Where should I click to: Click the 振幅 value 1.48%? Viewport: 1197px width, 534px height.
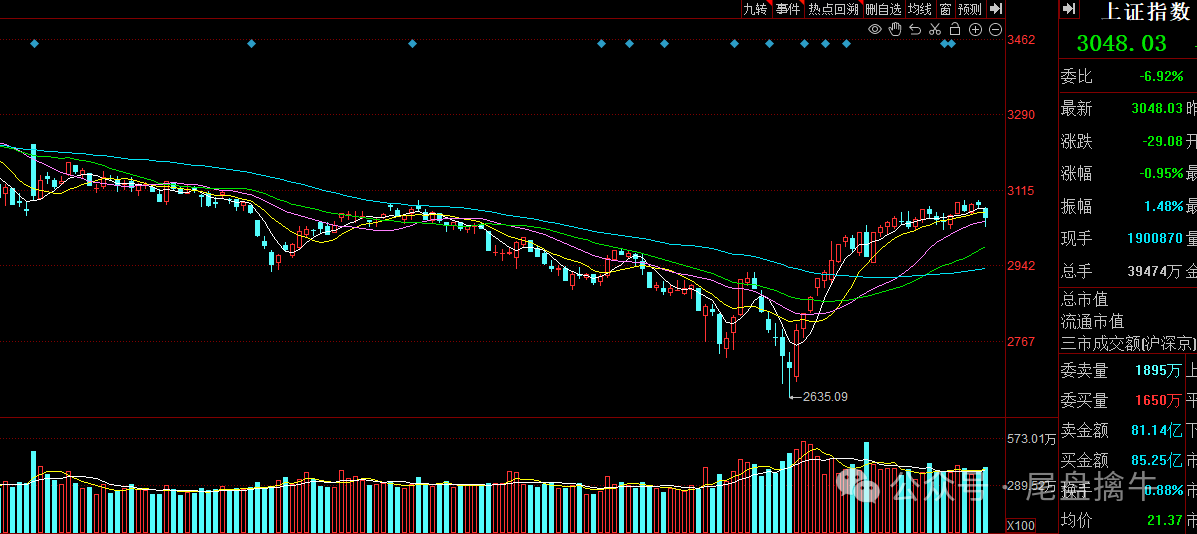(x=1164, y=207)
